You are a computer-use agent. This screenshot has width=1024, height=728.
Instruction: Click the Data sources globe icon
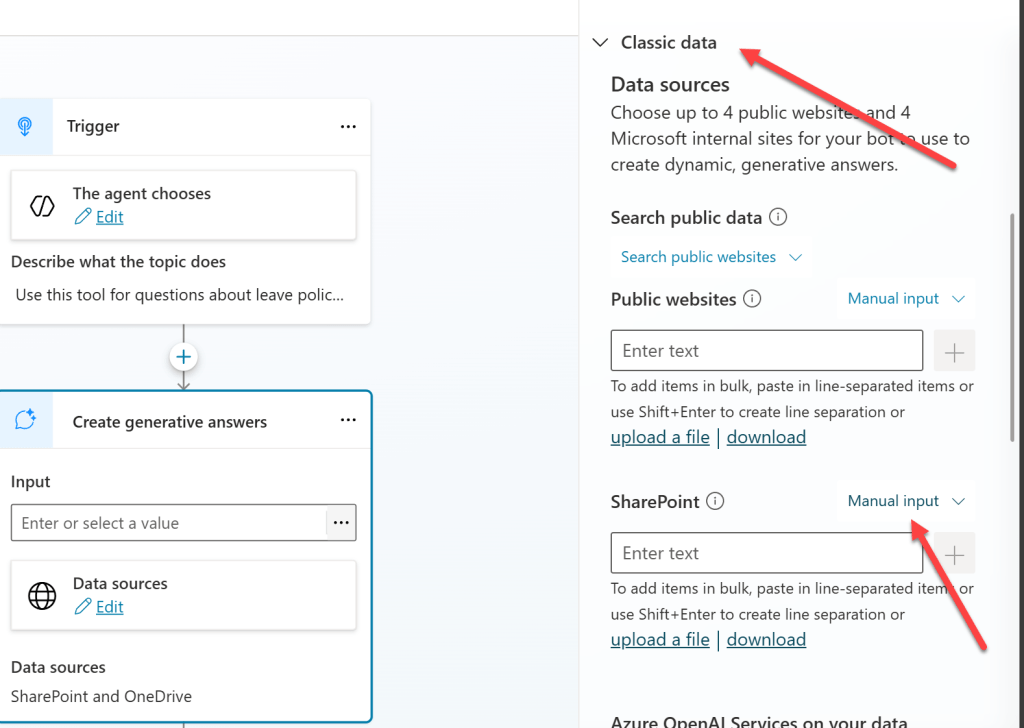click(42, 595)
